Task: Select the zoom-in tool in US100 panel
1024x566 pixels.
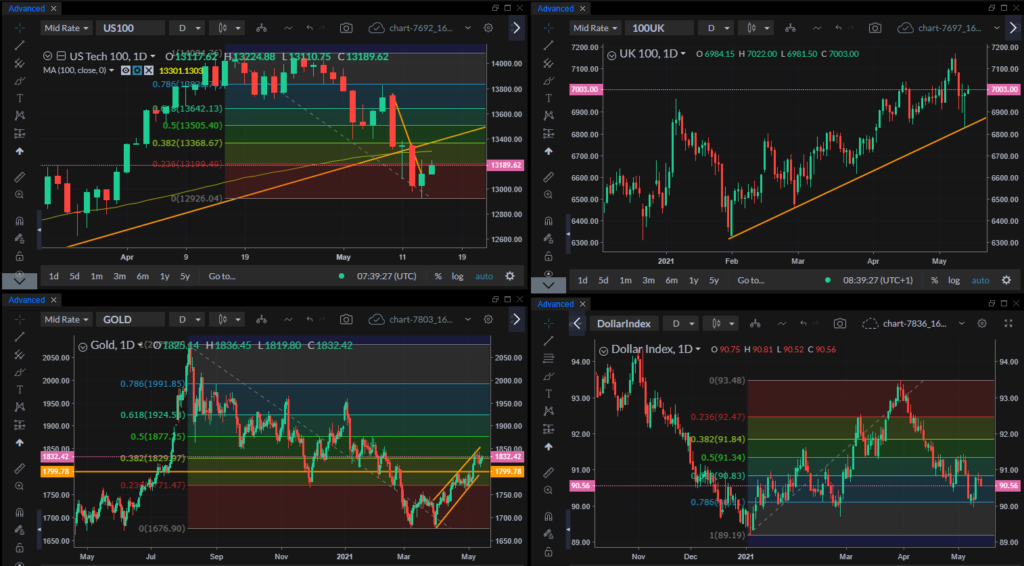Action: (20, 195)
